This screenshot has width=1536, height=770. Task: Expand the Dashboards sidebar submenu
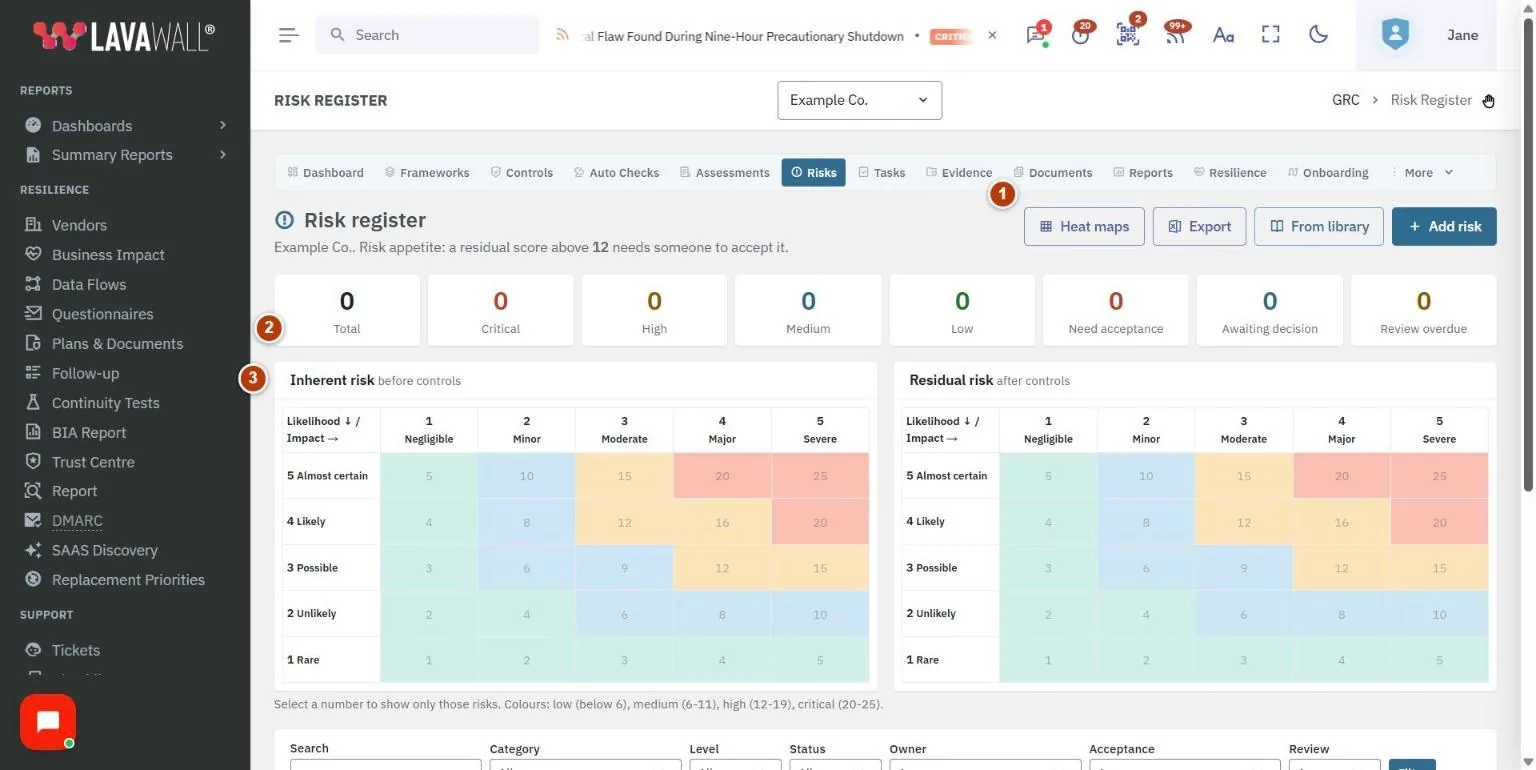tap(222, 125)
